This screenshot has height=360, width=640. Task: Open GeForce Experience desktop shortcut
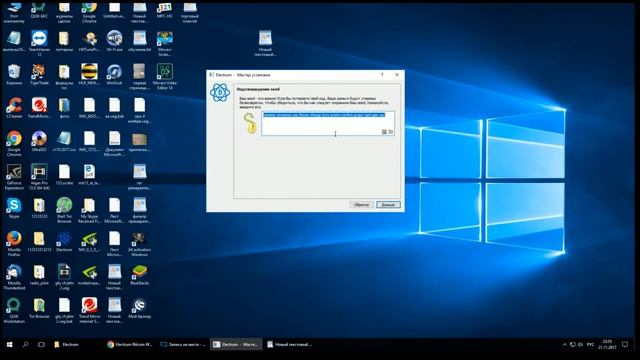point(14,177)
